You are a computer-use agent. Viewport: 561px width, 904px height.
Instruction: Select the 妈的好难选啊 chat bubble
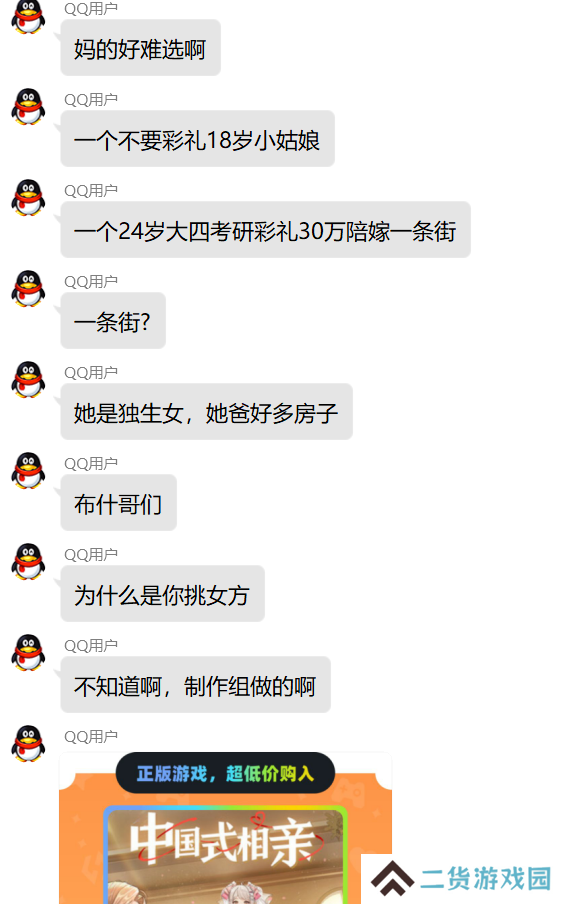141,48
